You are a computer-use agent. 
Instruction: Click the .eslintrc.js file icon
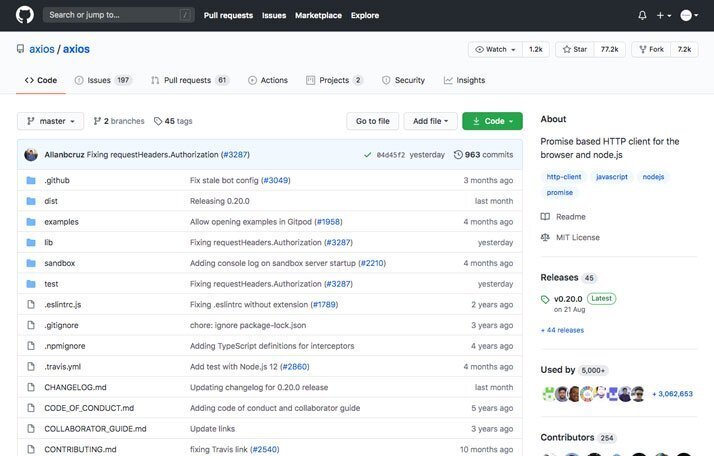(x=31, y=304)
